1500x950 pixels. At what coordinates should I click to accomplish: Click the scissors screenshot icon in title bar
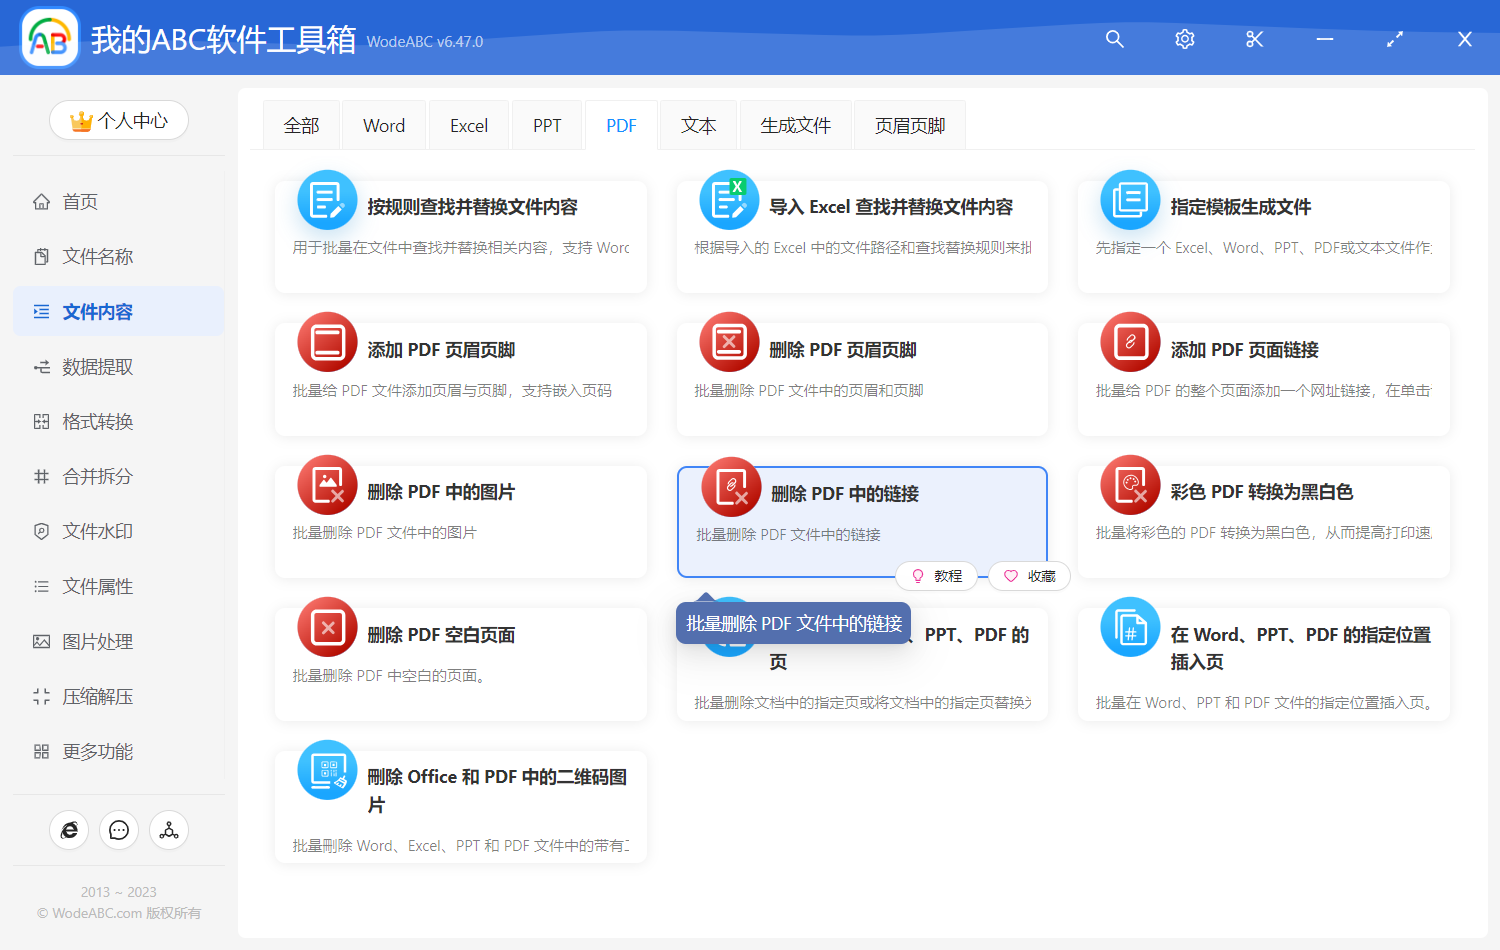point(1254,39)
